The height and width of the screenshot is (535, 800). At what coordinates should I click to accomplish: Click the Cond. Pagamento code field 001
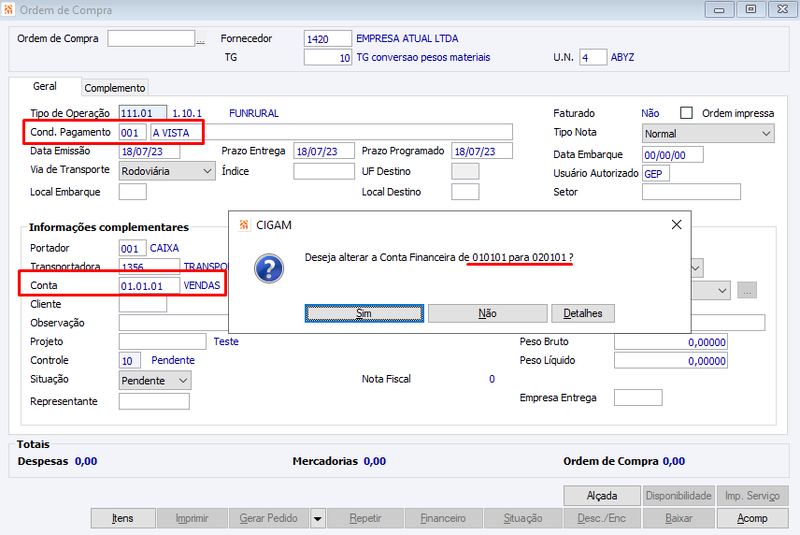click(x=133, y=133)
